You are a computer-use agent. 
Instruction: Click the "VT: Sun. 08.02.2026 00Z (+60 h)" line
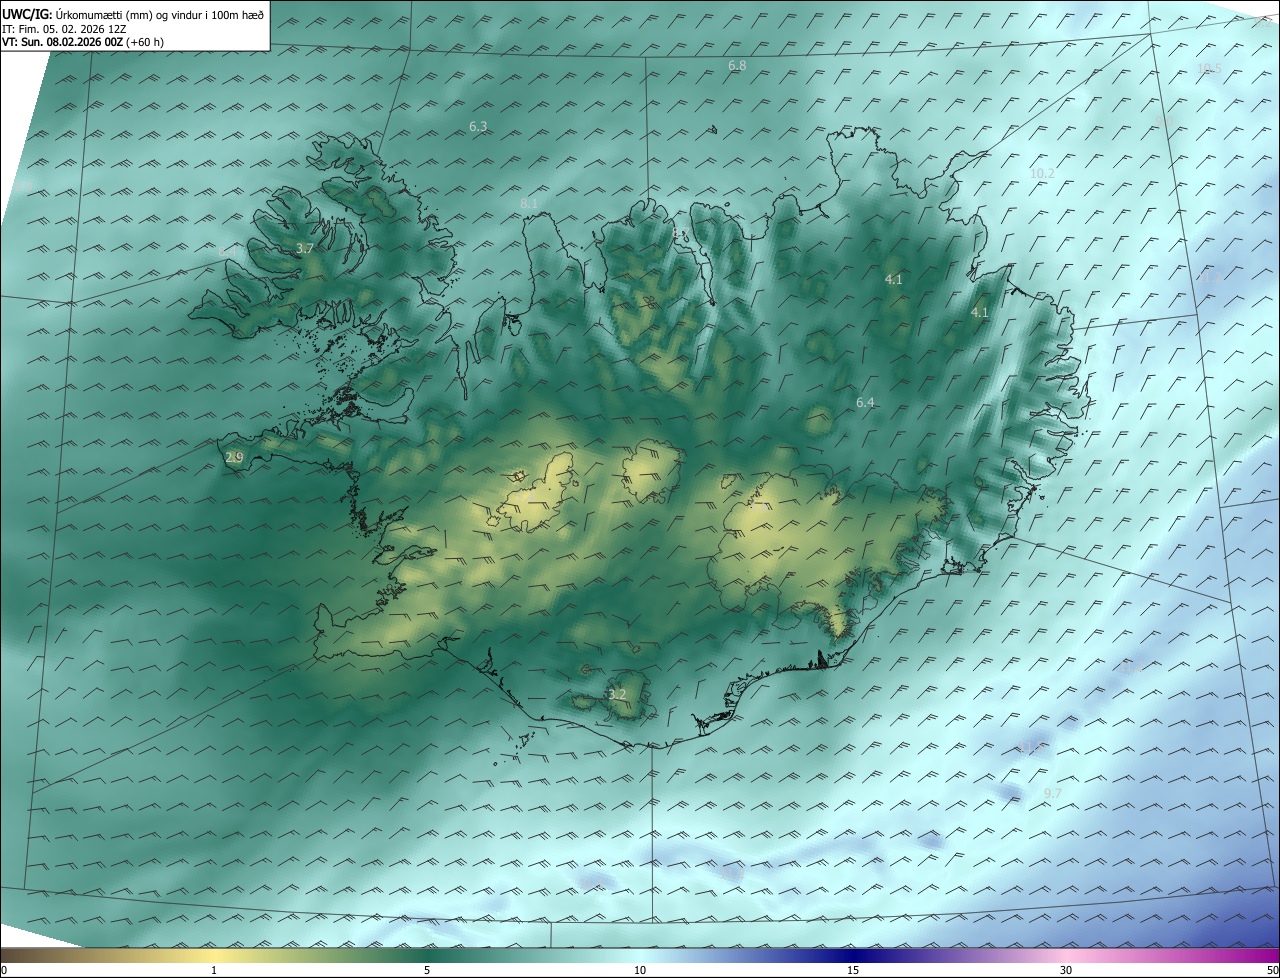point(83,42)
